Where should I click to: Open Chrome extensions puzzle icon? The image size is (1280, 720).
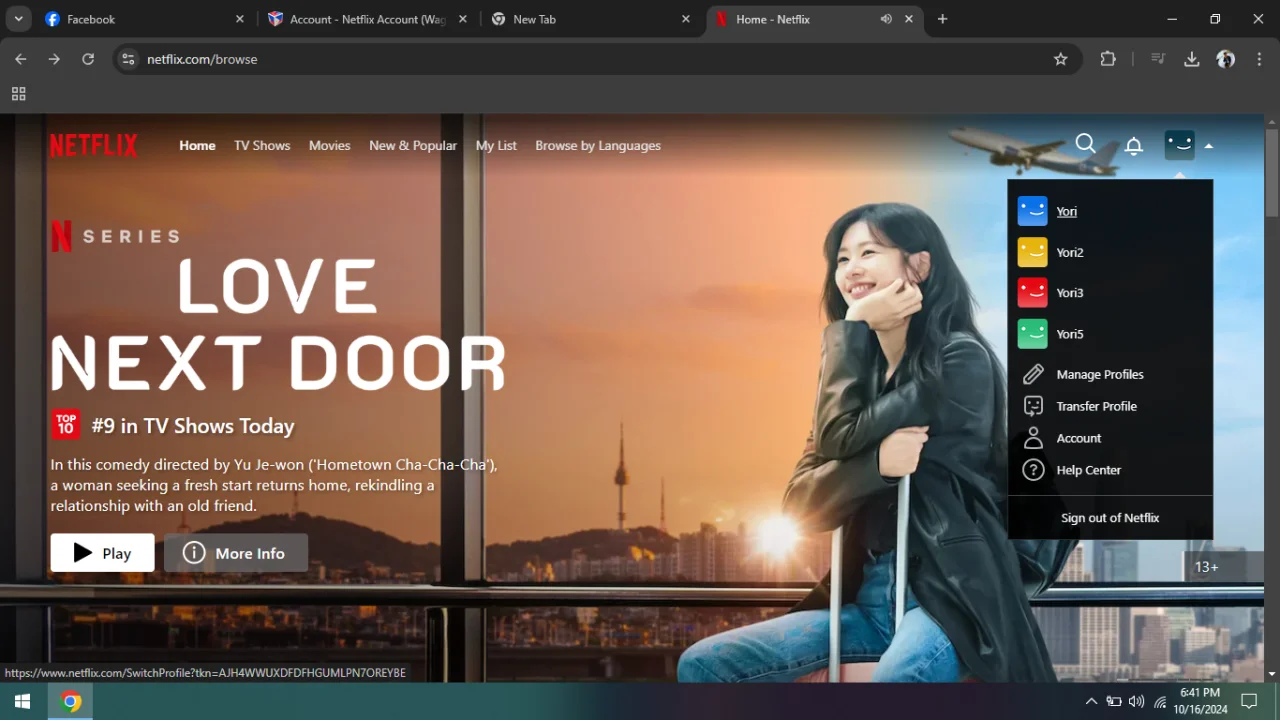pos(1108,59)
